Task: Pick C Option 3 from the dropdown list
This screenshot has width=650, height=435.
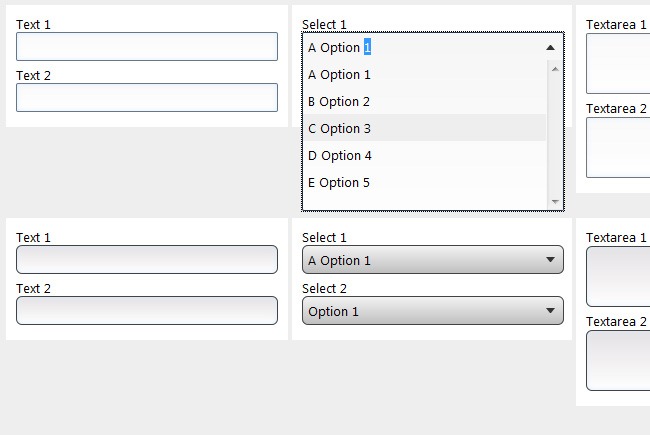Action: click(424, 128)
